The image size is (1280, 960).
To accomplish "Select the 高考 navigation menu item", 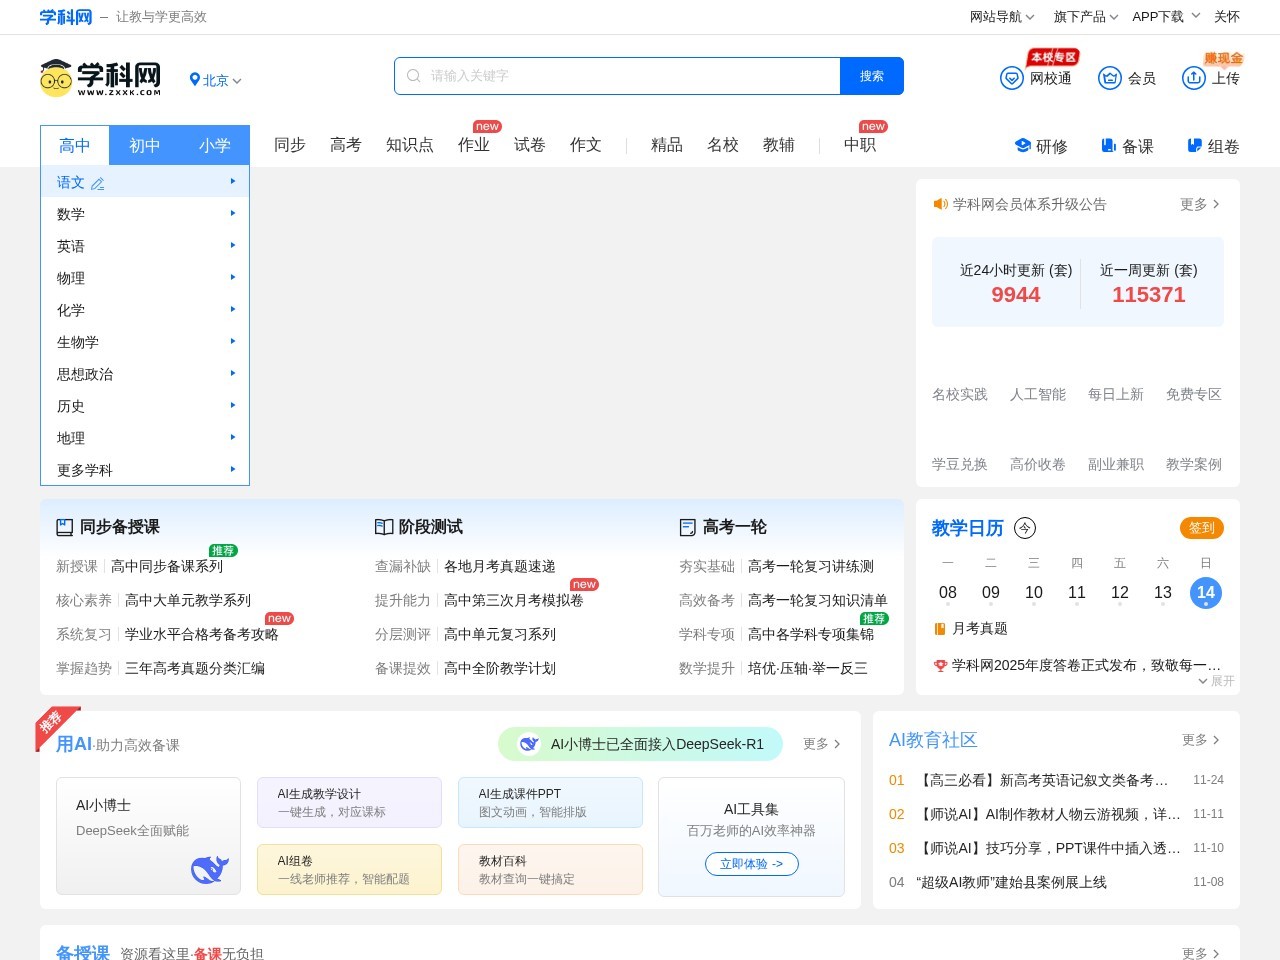I will tap(345, 145).
